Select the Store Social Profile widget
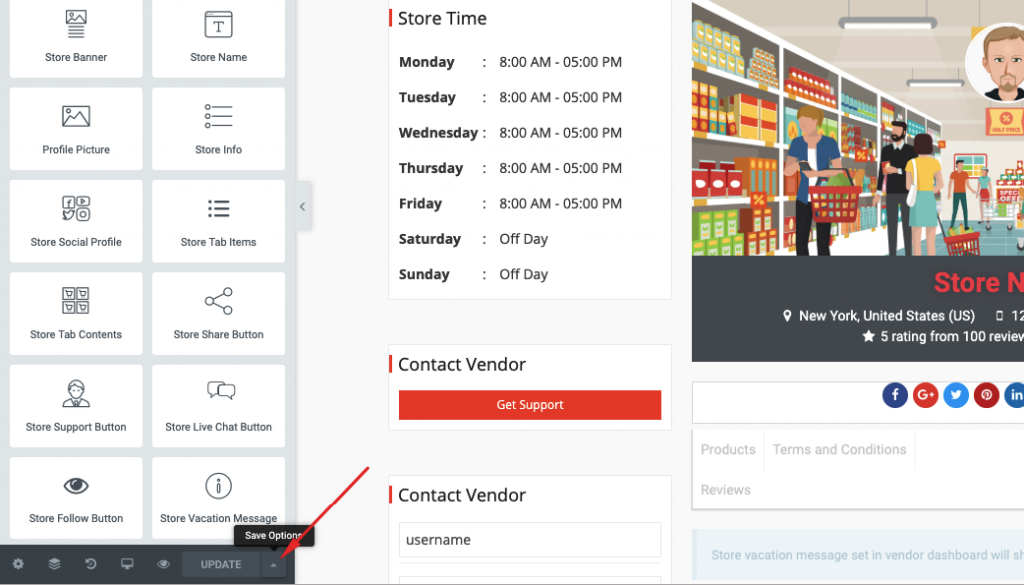 point(76,221)
